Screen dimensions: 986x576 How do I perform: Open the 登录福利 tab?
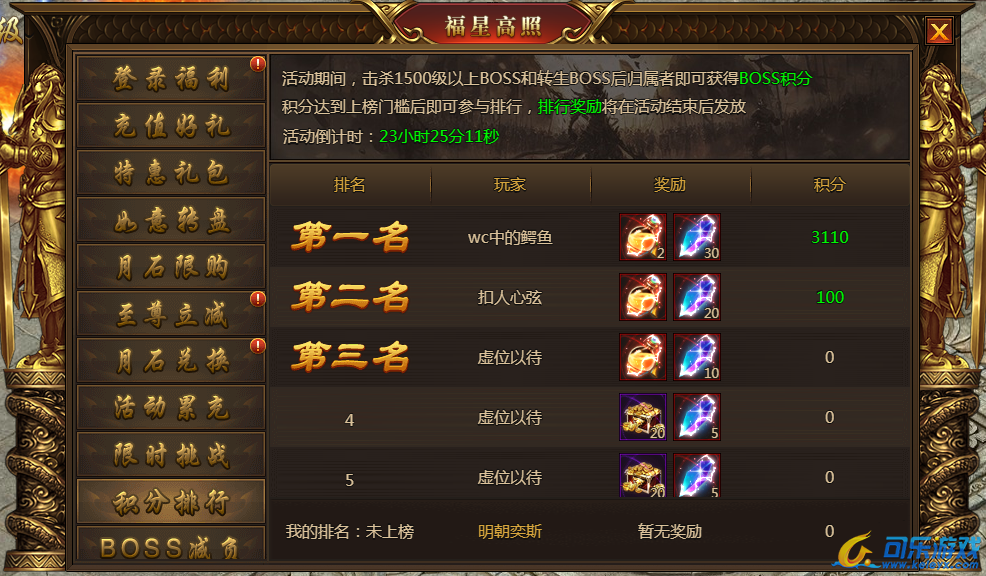pyautogui.click(x=170, y=78)
